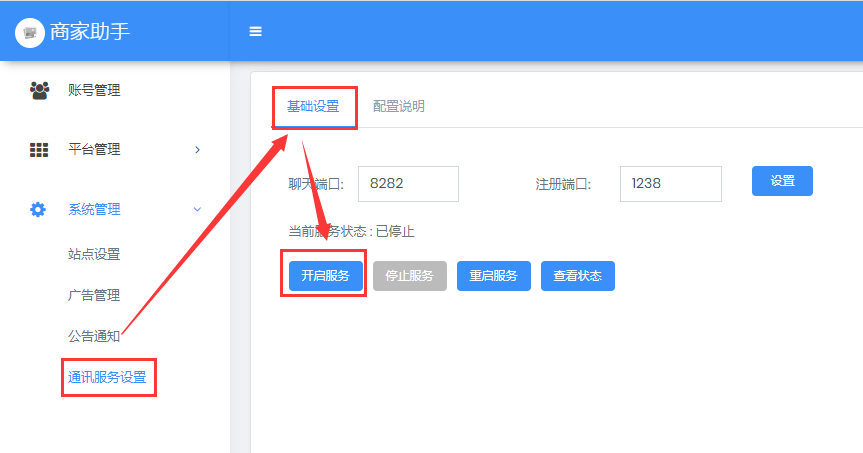
Task: Click the 停止服务 button
Action: click(409, 276)
